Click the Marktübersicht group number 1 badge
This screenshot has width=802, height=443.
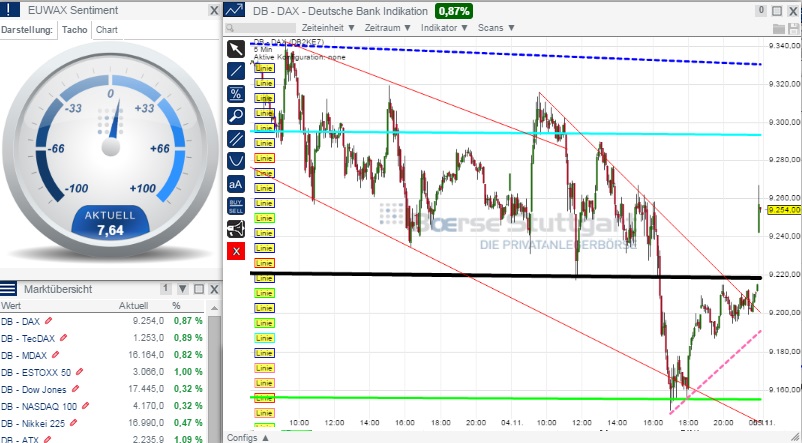[x=165, y=289]
